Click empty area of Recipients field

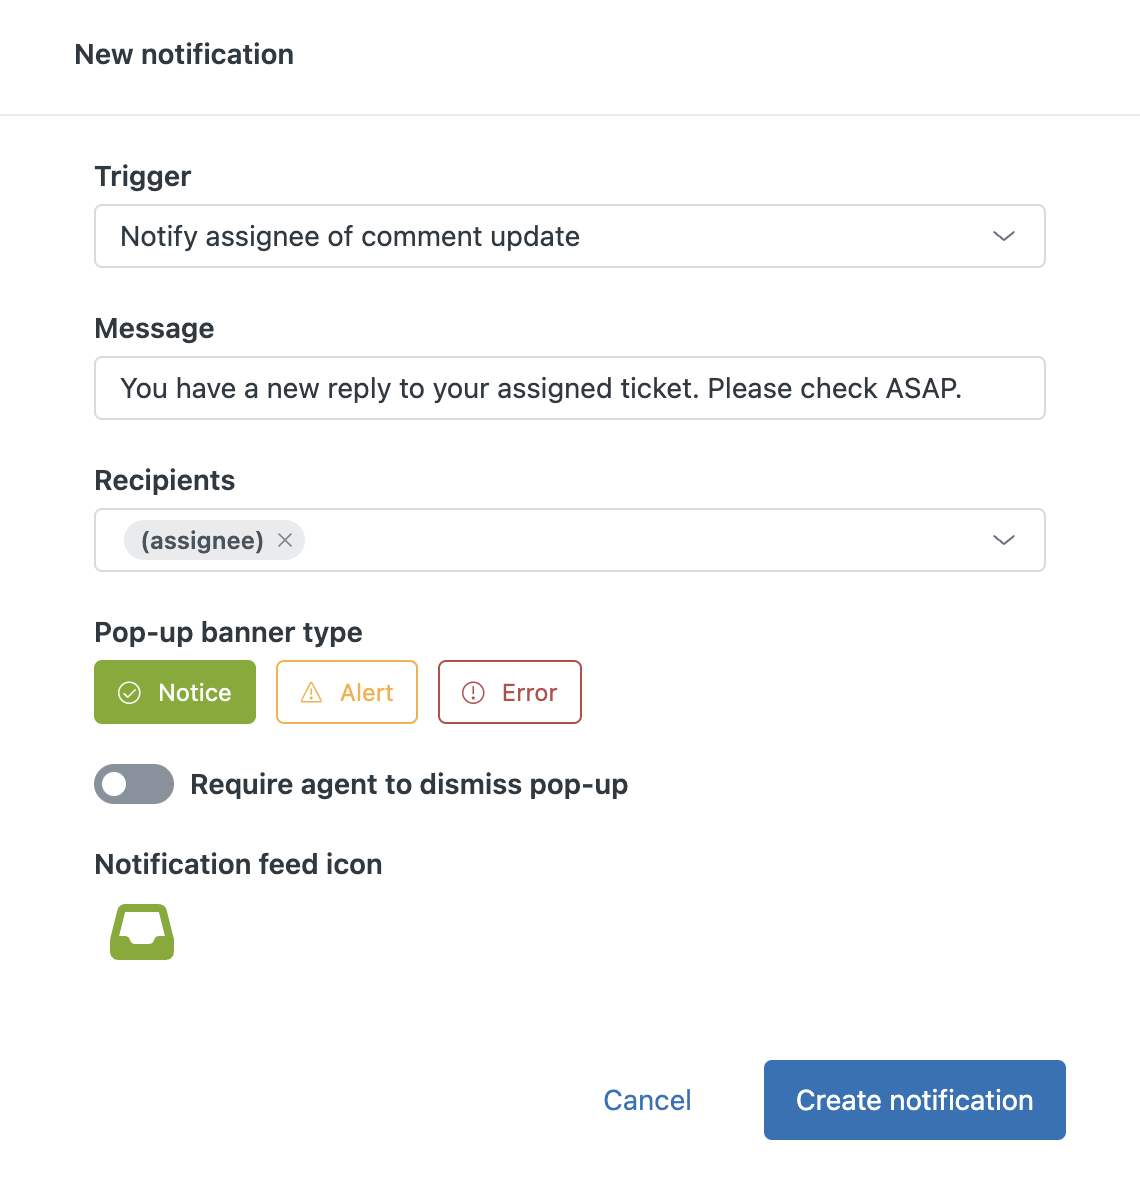640,540
